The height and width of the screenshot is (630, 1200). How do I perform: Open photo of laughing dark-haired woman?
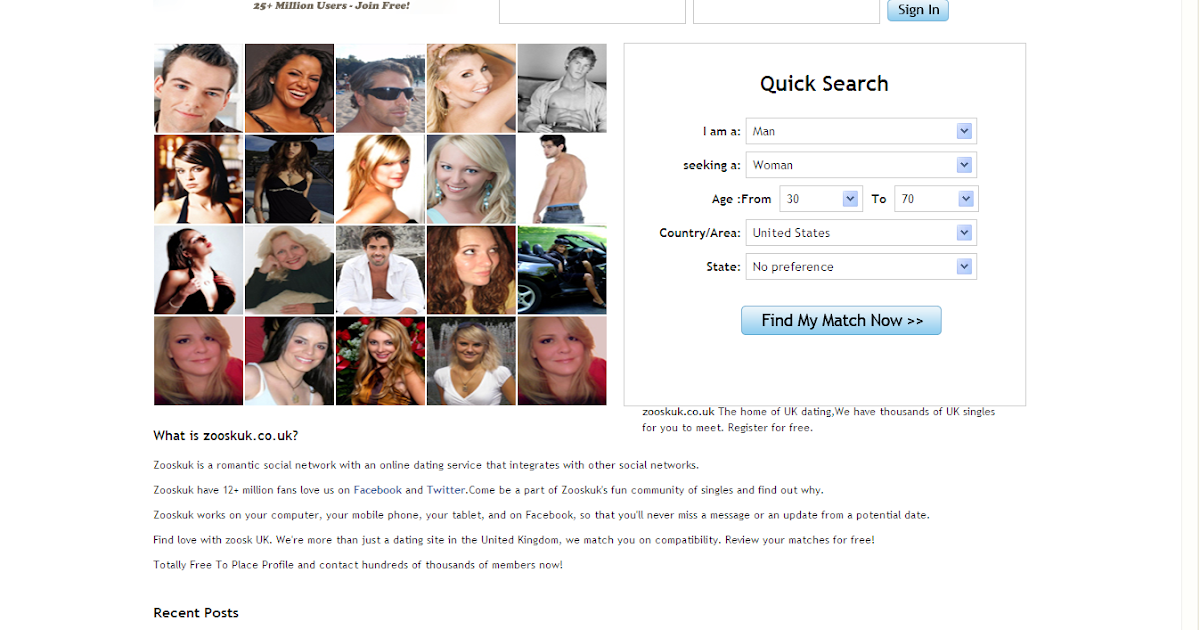[x=289, y=88]
